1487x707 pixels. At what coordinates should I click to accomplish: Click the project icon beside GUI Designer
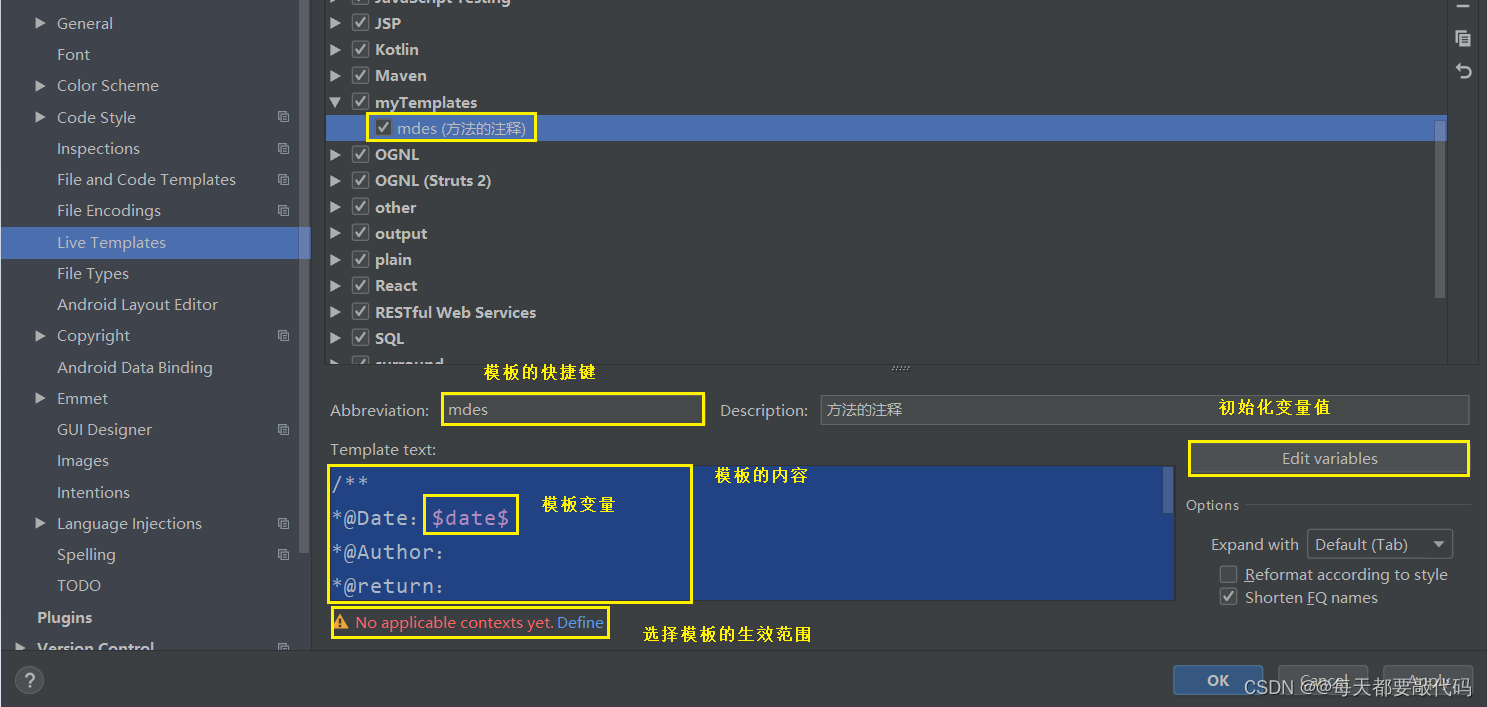[x=283, y=429]
